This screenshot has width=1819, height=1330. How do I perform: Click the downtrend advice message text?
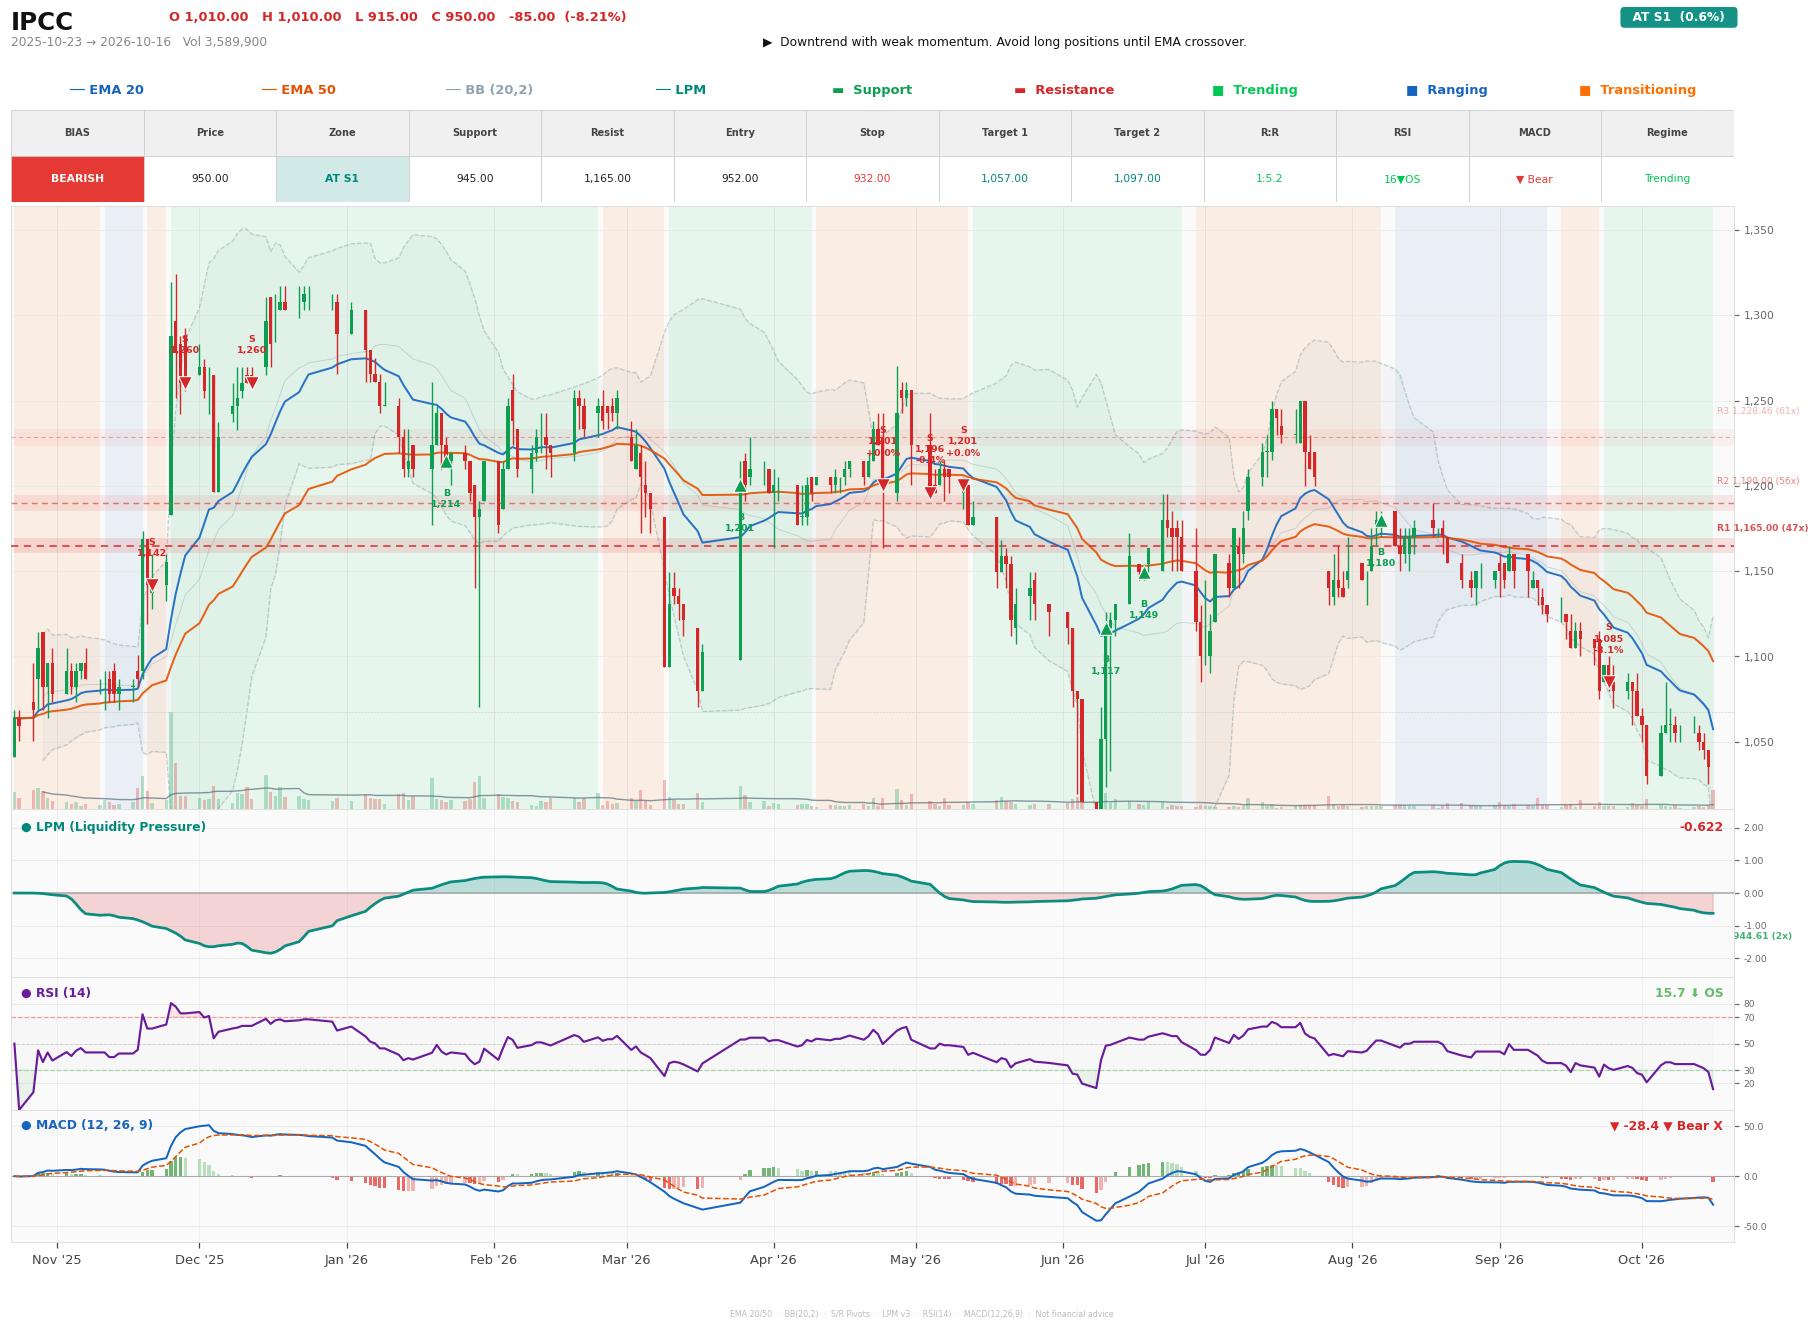click(x=1004, y=42)
